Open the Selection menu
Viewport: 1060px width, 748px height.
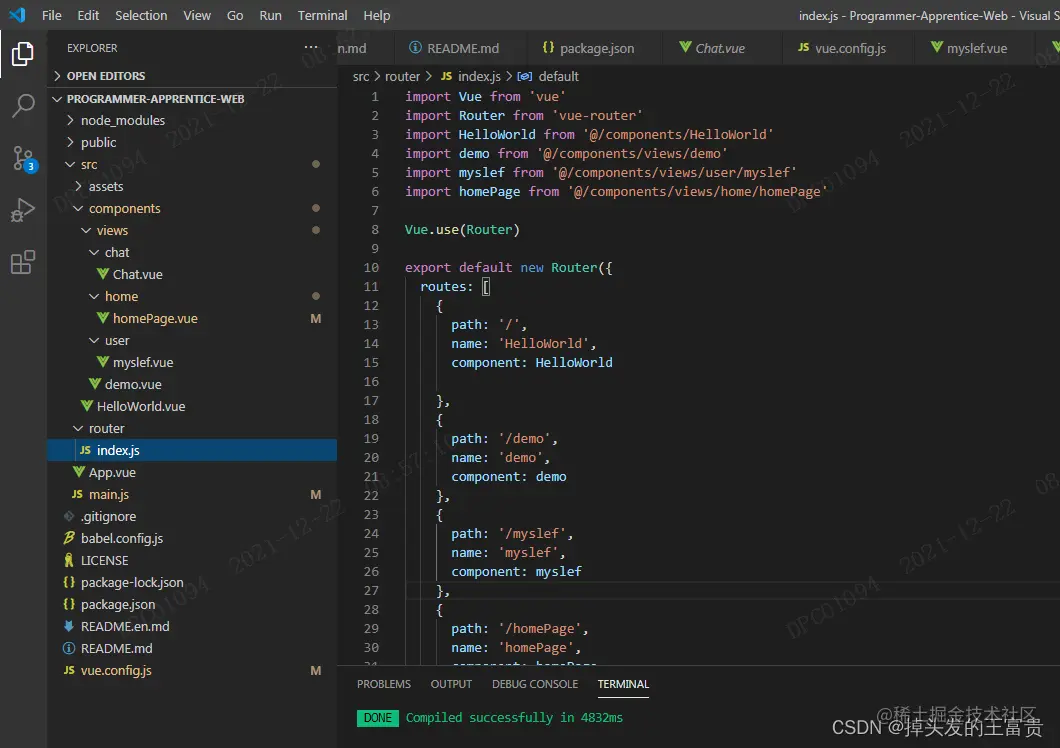[141, 15]
